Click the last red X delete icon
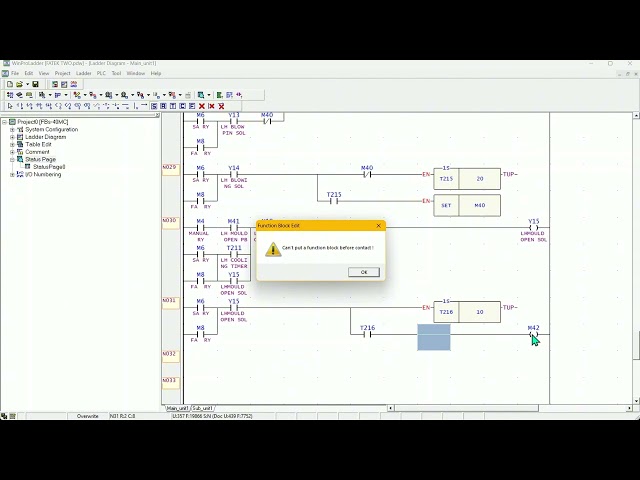The image size is (640, 480). click(x=221, y=106)
